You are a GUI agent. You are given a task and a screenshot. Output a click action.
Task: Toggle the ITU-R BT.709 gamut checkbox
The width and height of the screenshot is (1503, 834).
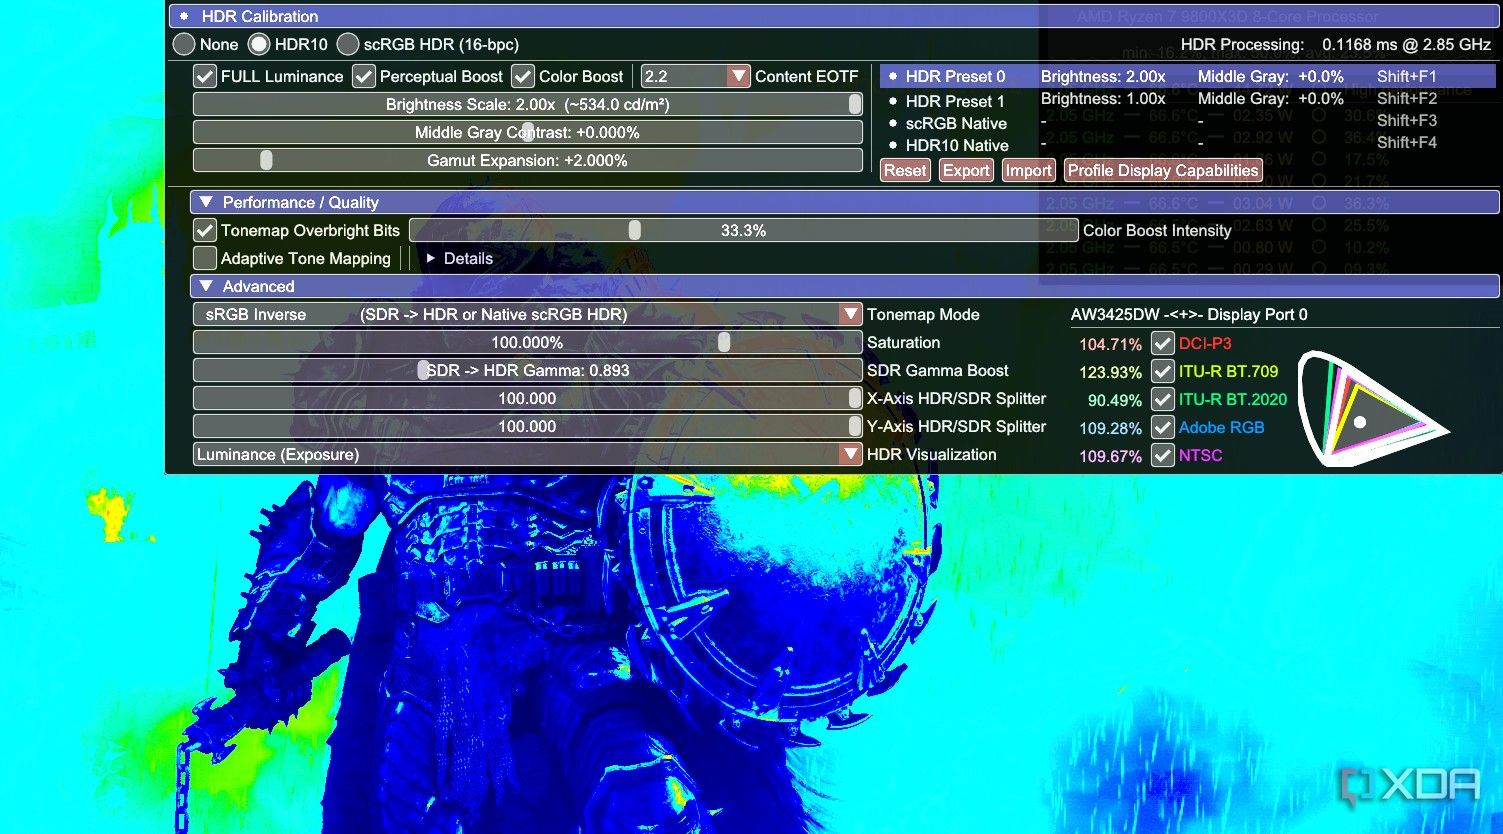[x=1162, y=371]
